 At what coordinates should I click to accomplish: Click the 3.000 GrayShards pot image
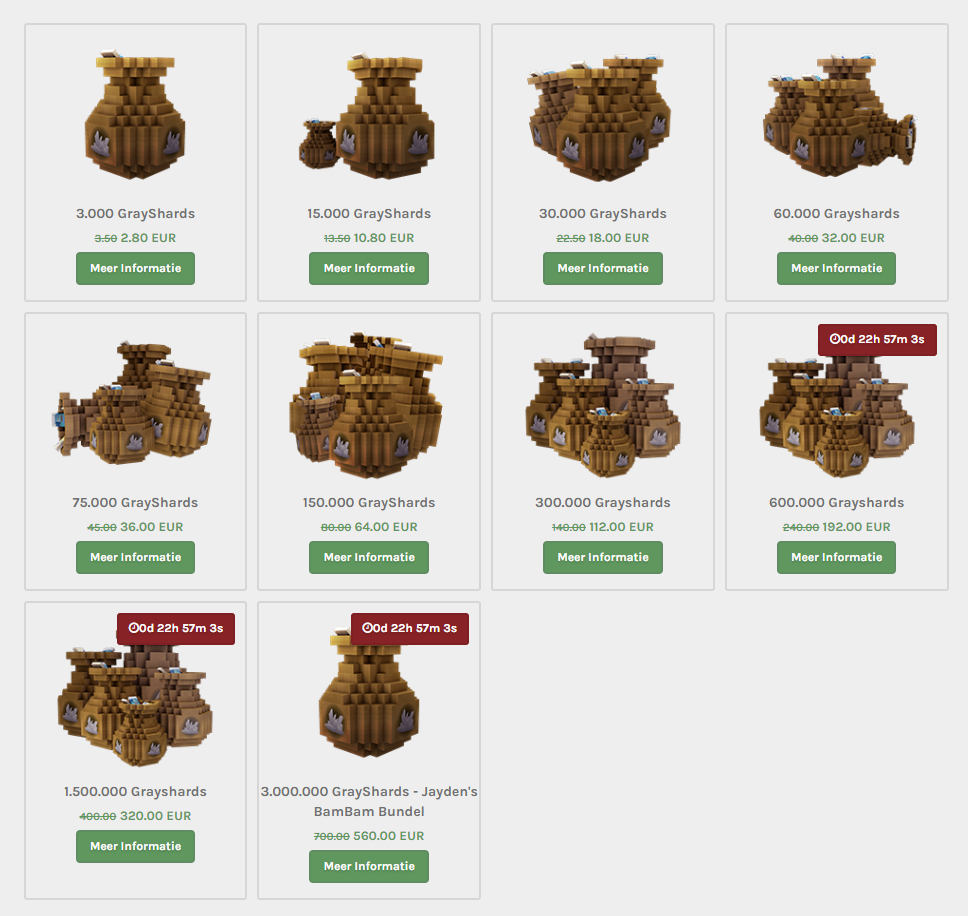[135, 114]
